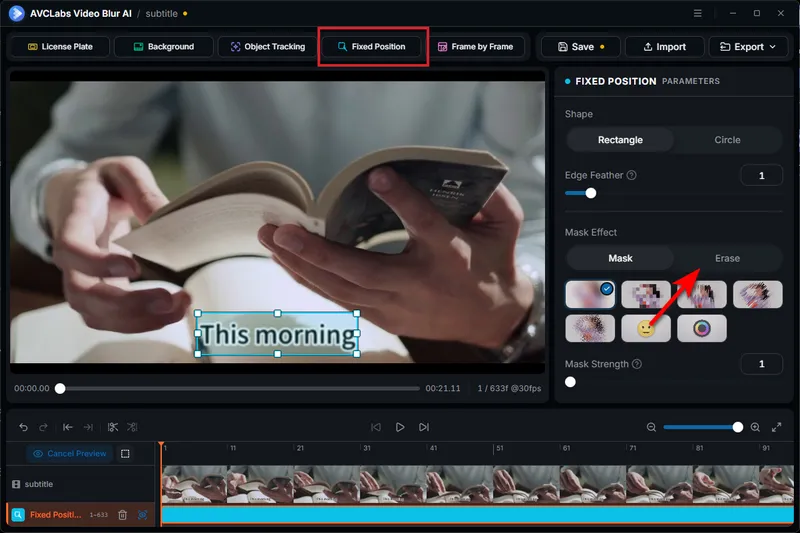Split the clip with the scissors tool
This screenshot has width=800, height=533.
tap(113, 427)
